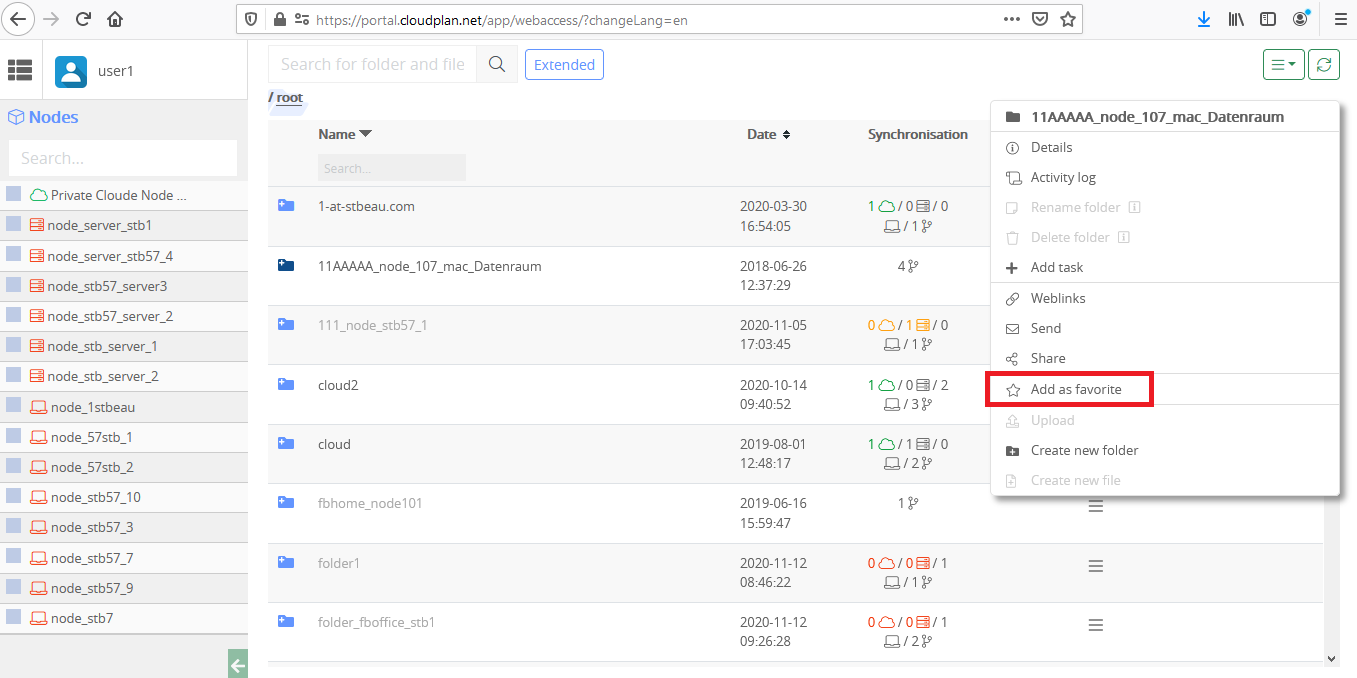Open row menu for folder_fboffice_stb1
This screenshot has height=678, width=1357.
(1096, 625)
